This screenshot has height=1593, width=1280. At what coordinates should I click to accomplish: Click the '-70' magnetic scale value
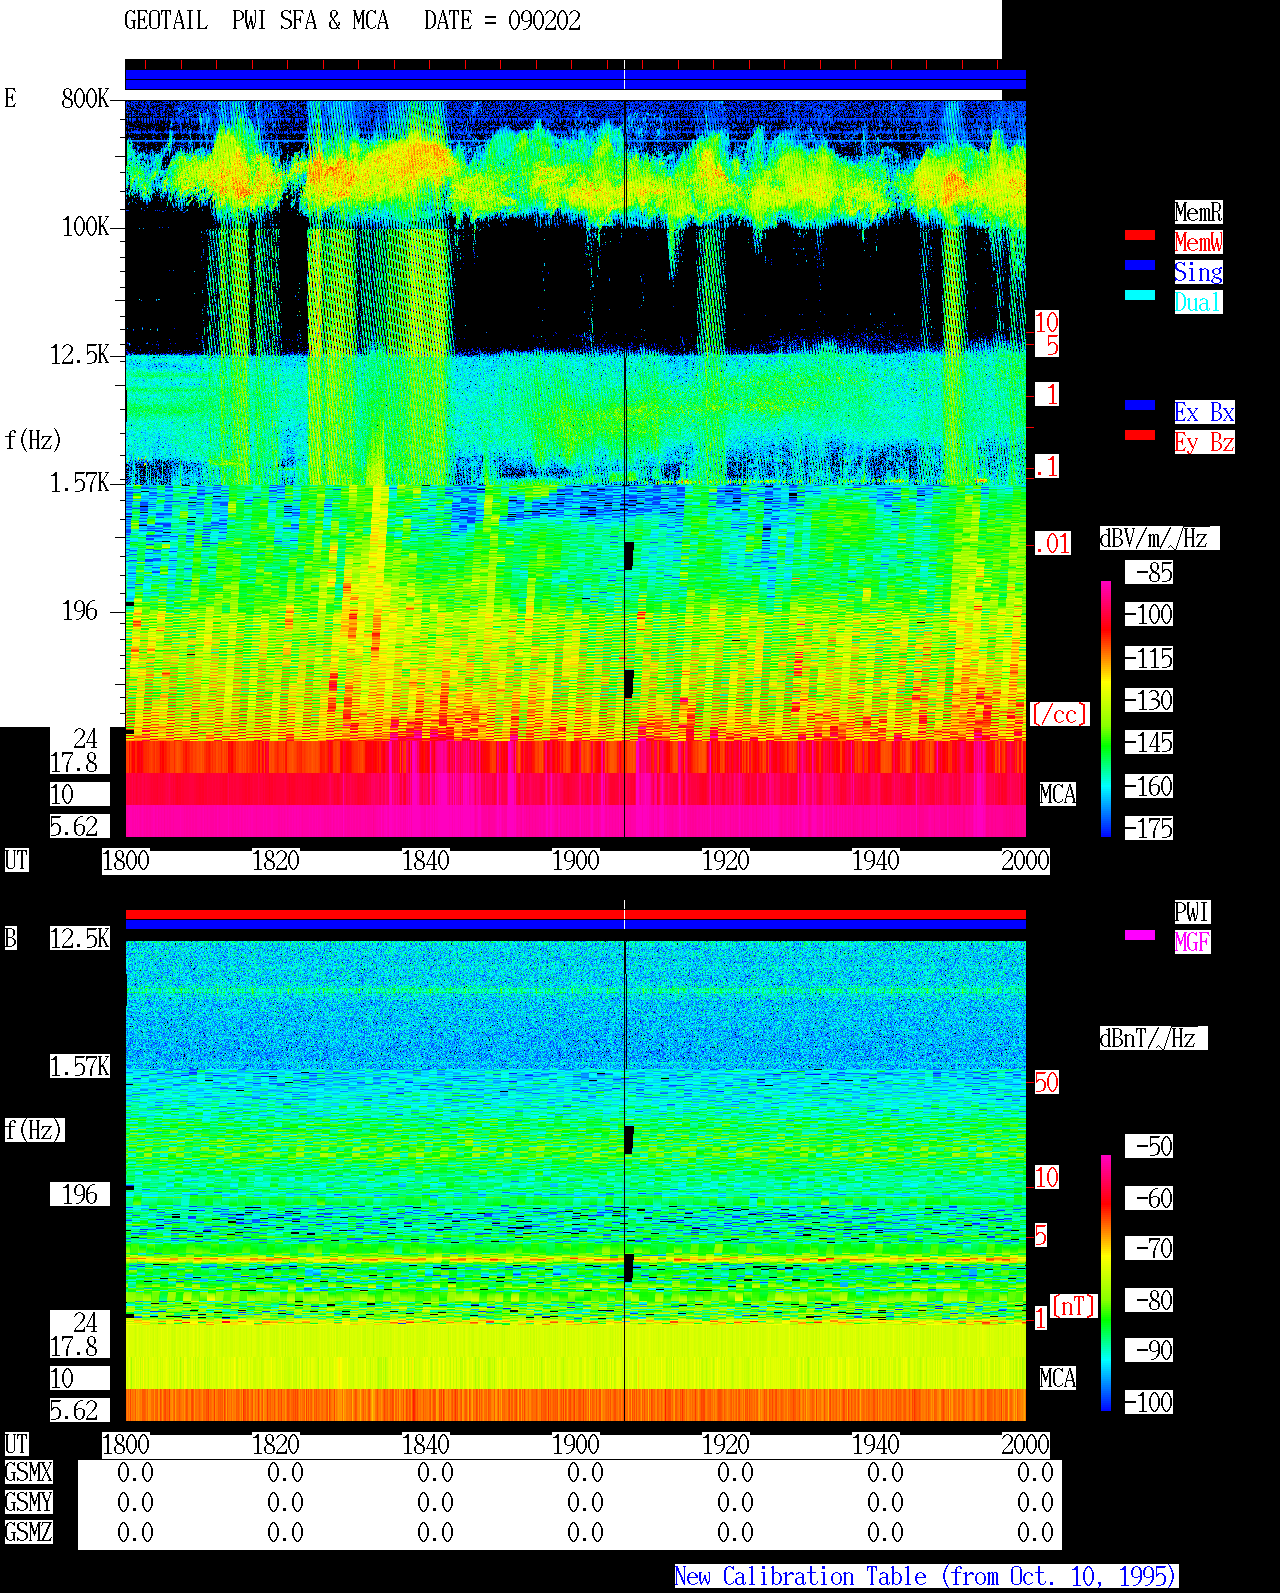(x=1149, y=1248)
